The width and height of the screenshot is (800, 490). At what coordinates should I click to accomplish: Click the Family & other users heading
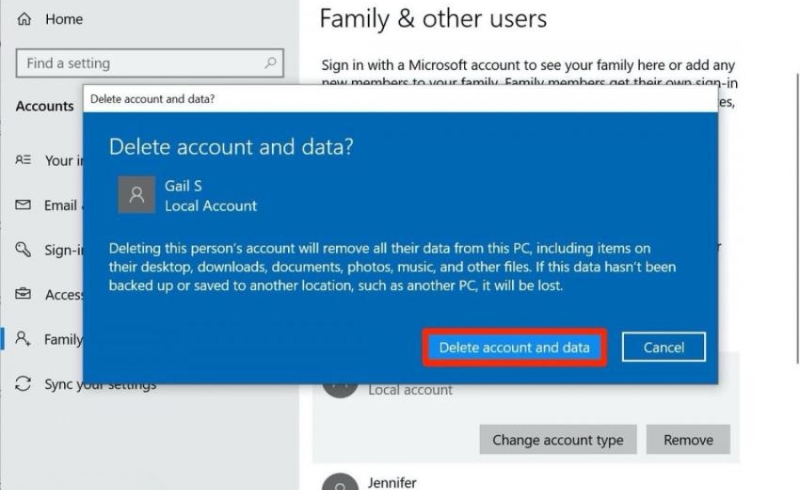[x=433, y=19]
